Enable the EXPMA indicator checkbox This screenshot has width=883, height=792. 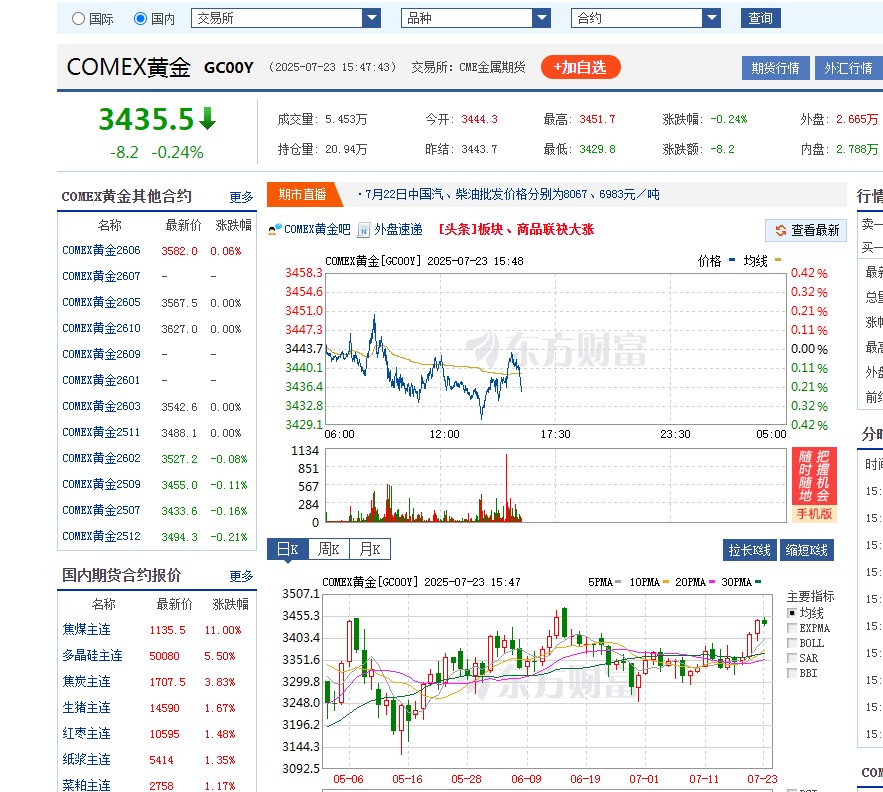coord(792,628)
